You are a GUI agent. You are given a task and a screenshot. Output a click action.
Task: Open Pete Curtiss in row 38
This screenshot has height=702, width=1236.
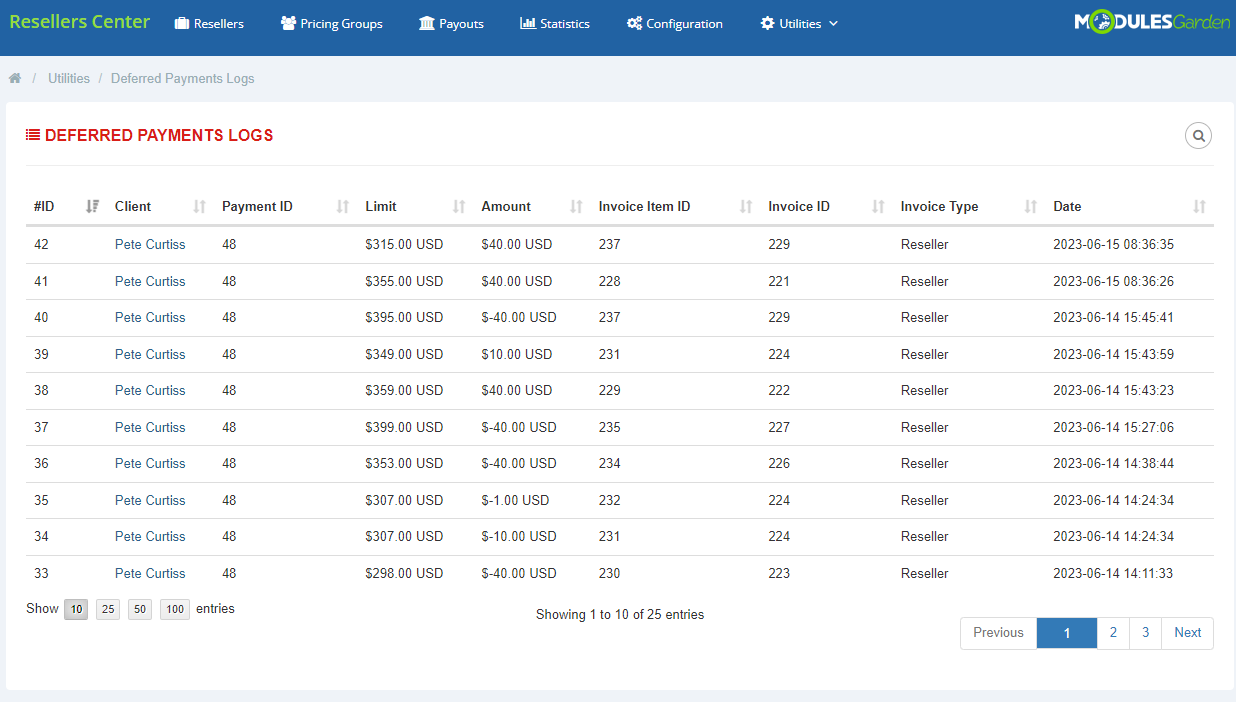point(150,390)
